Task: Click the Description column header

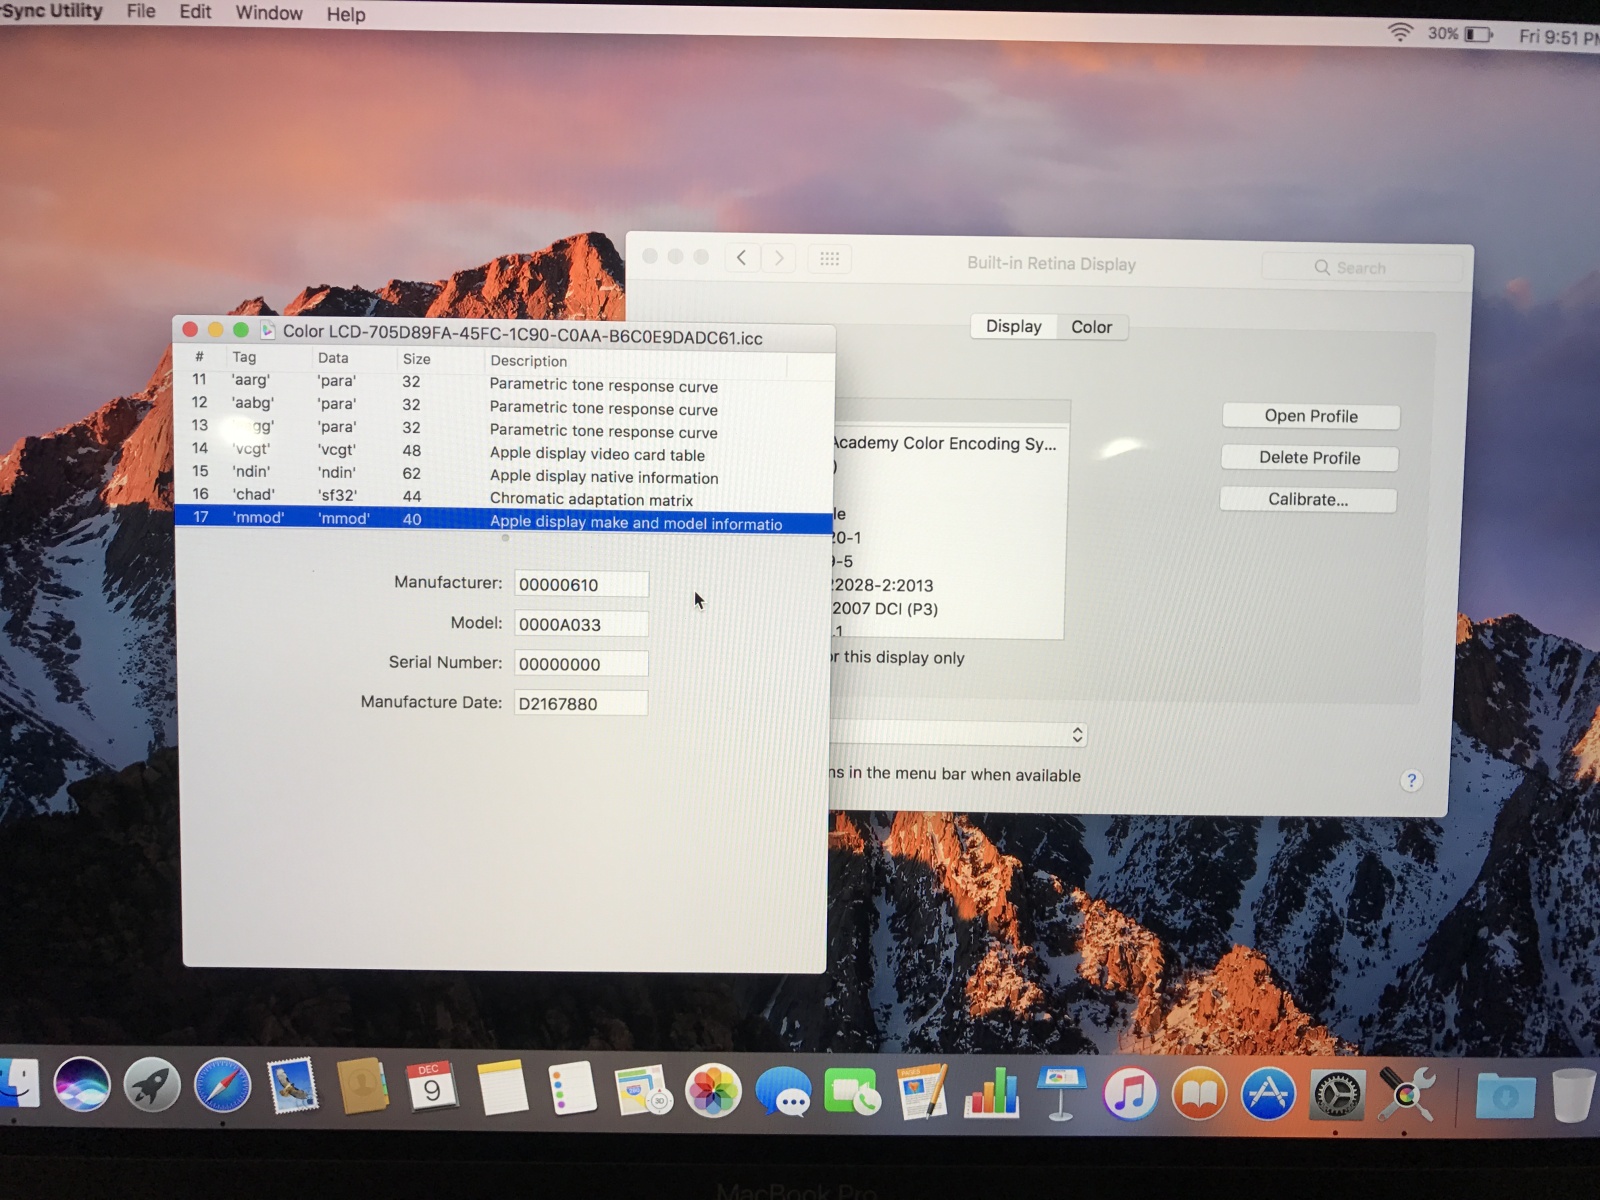Action: coord(529,361)
